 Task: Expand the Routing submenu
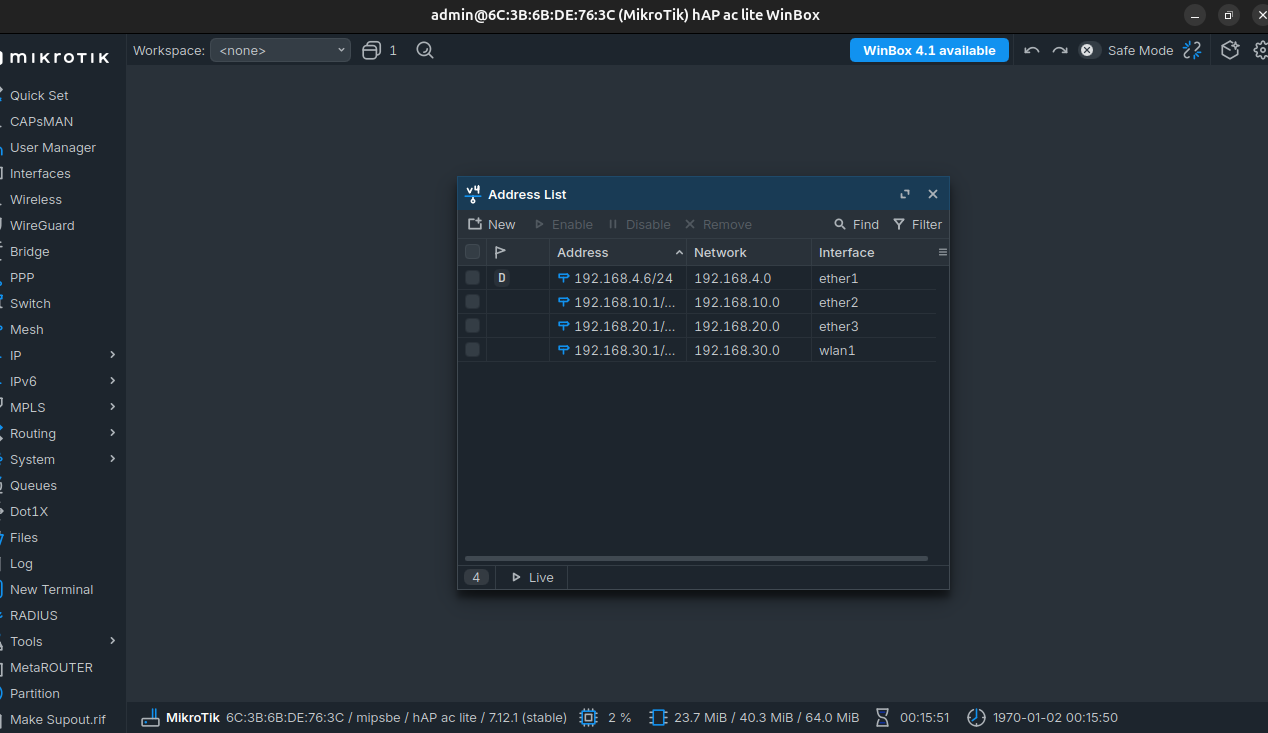pyautogui.click(x=112, y=433)
